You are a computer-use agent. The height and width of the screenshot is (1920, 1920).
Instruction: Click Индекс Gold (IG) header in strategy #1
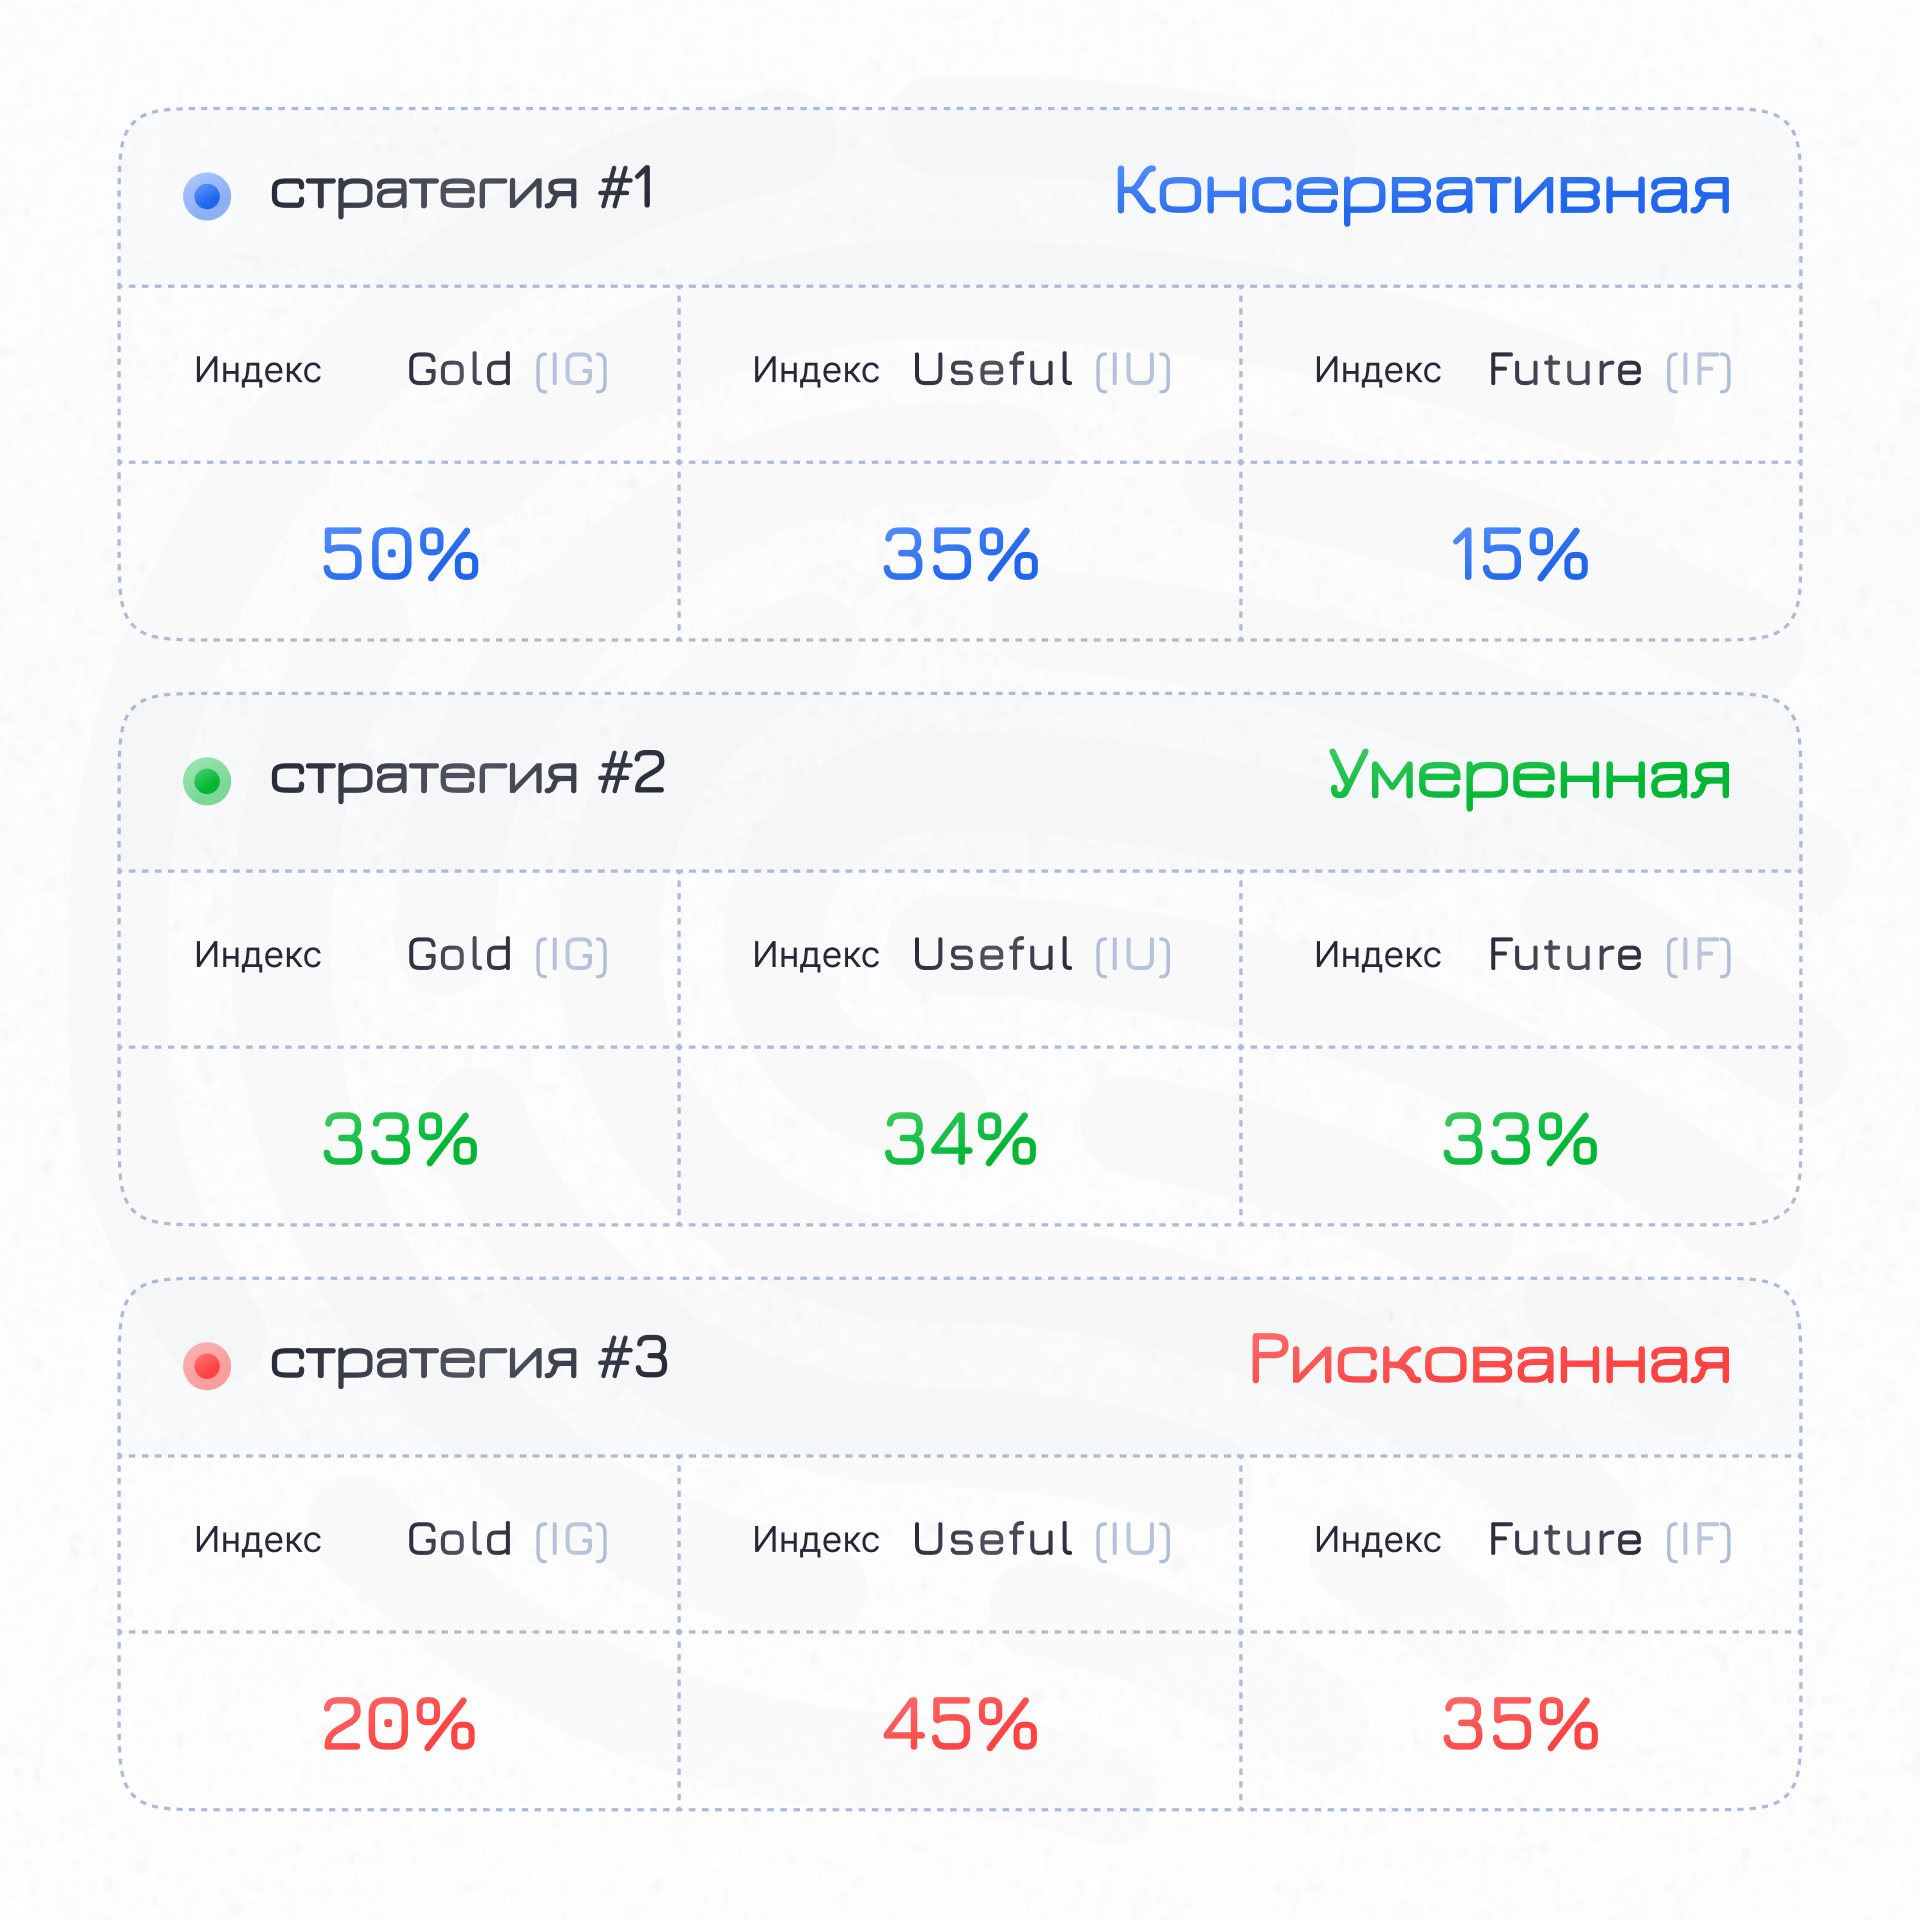coord(401,371)
